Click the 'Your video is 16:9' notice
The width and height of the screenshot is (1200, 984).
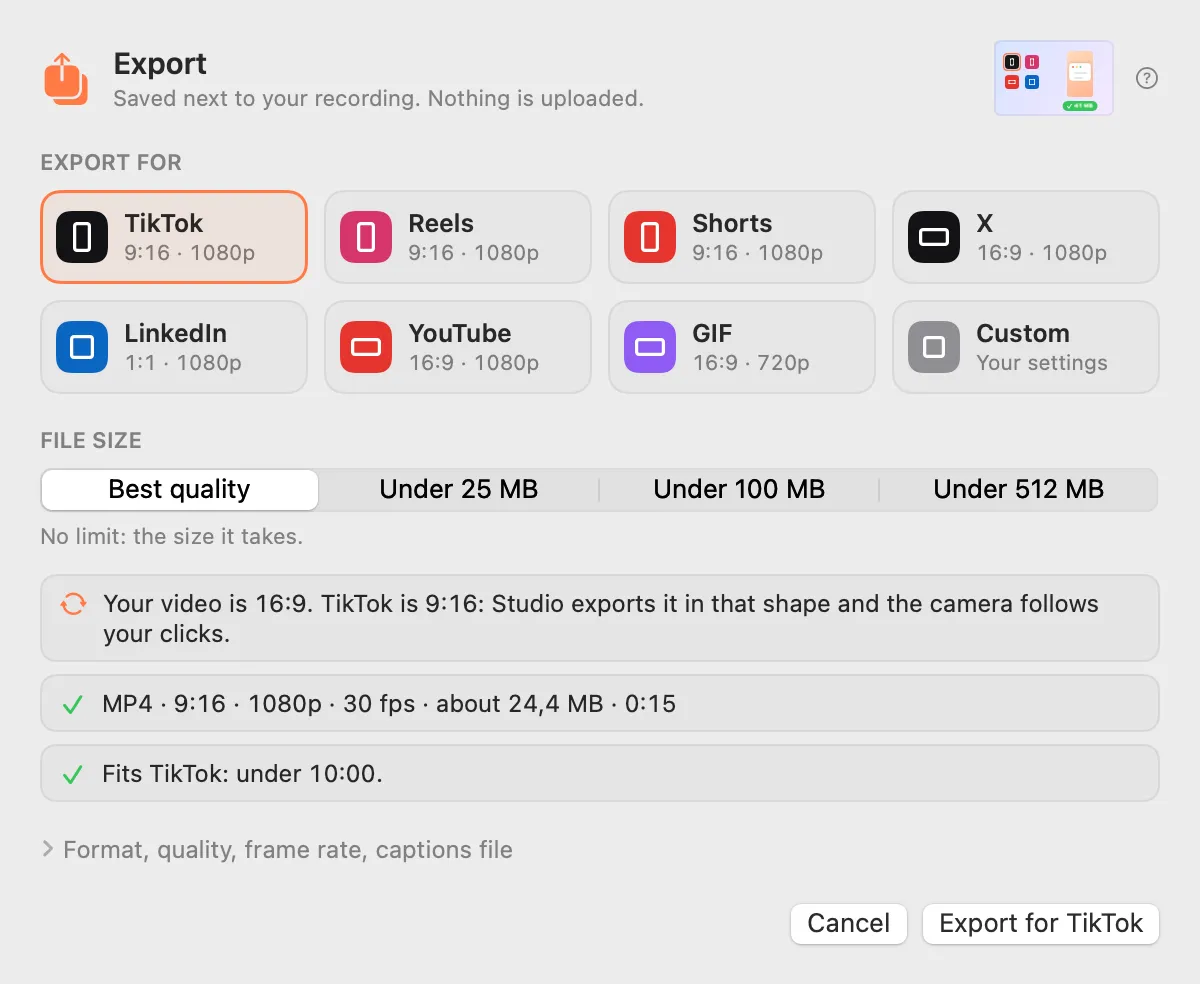point(600,618)
